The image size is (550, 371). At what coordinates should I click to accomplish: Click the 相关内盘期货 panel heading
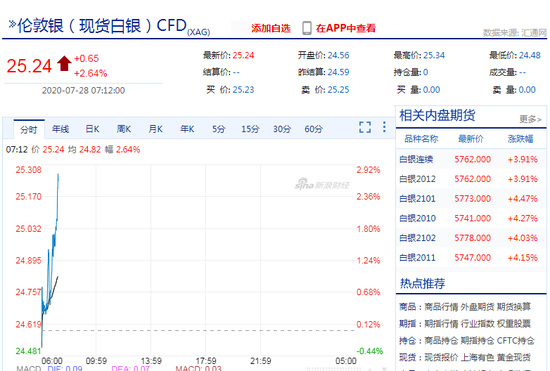click(437, 115)
